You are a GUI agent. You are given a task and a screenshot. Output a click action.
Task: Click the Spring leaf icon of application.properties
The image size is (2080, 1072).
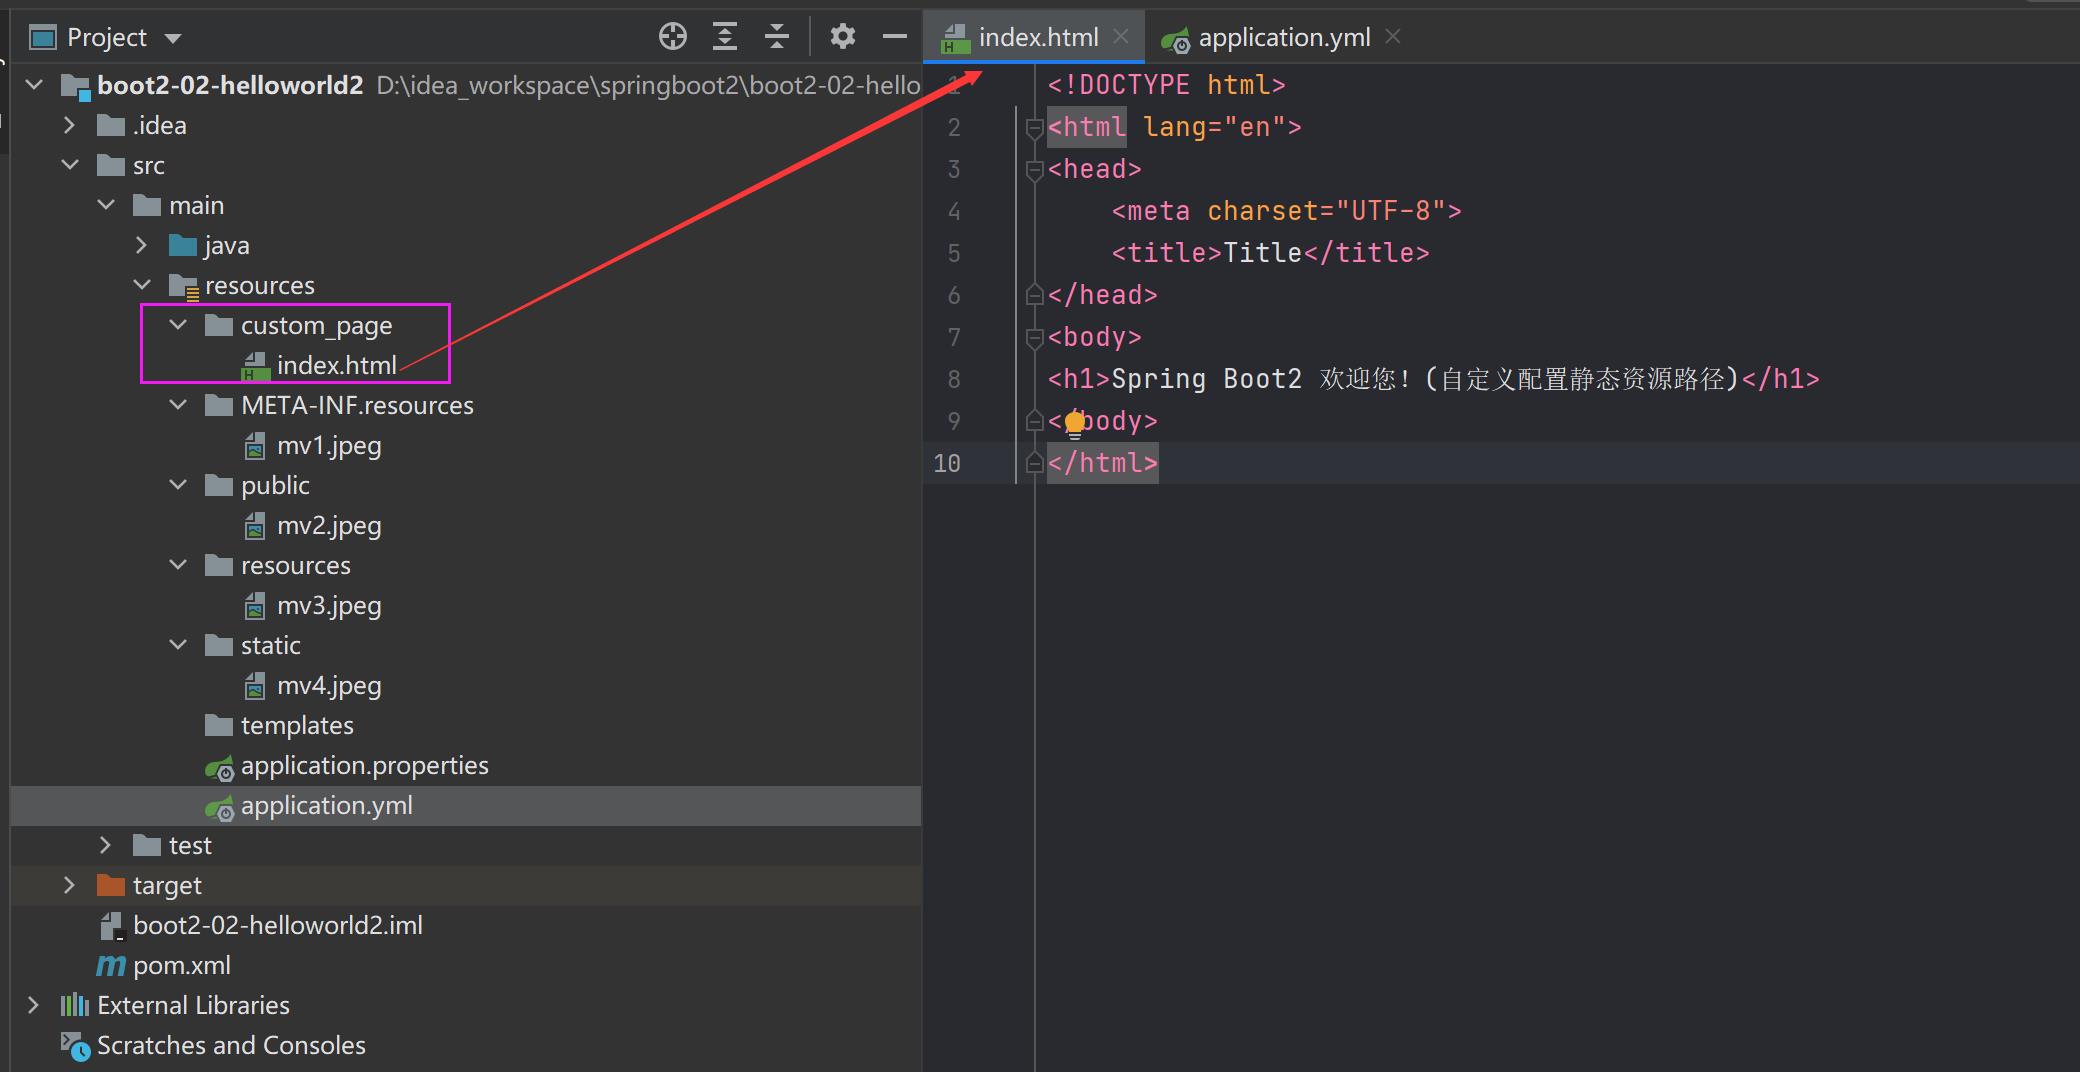(x=219, y=768)
